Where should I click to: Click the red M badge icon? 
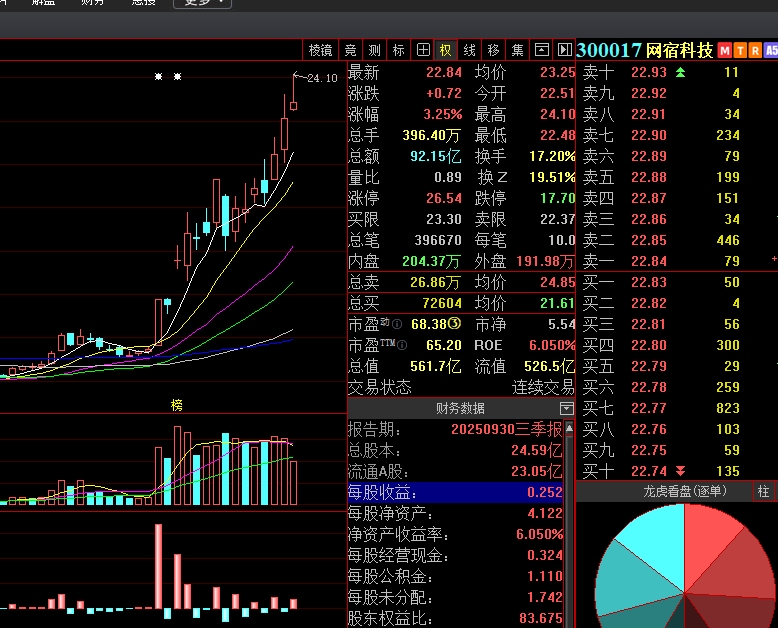coord(725,51)
